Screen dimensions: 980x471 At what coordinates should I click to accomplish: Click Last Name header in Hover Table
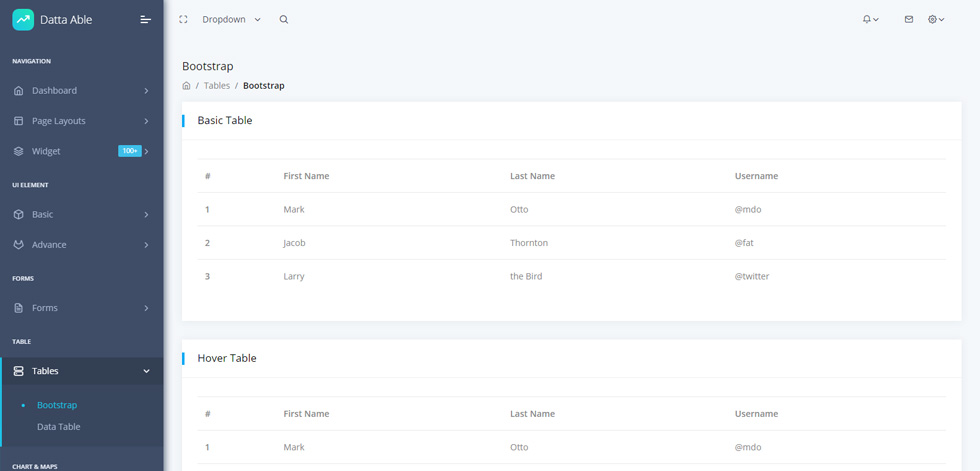pyautogui.click(x=532, y=414)
